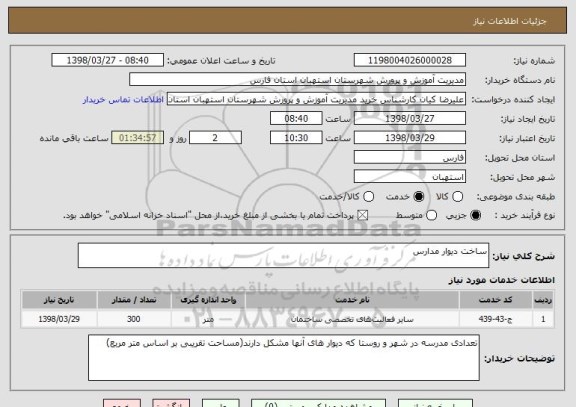Image resolution: width=576 pixels, height=407 pixels.
Task: Click the طبقه بندی موضوعی label
Action: pyautogui.click(x=516, y=197)
